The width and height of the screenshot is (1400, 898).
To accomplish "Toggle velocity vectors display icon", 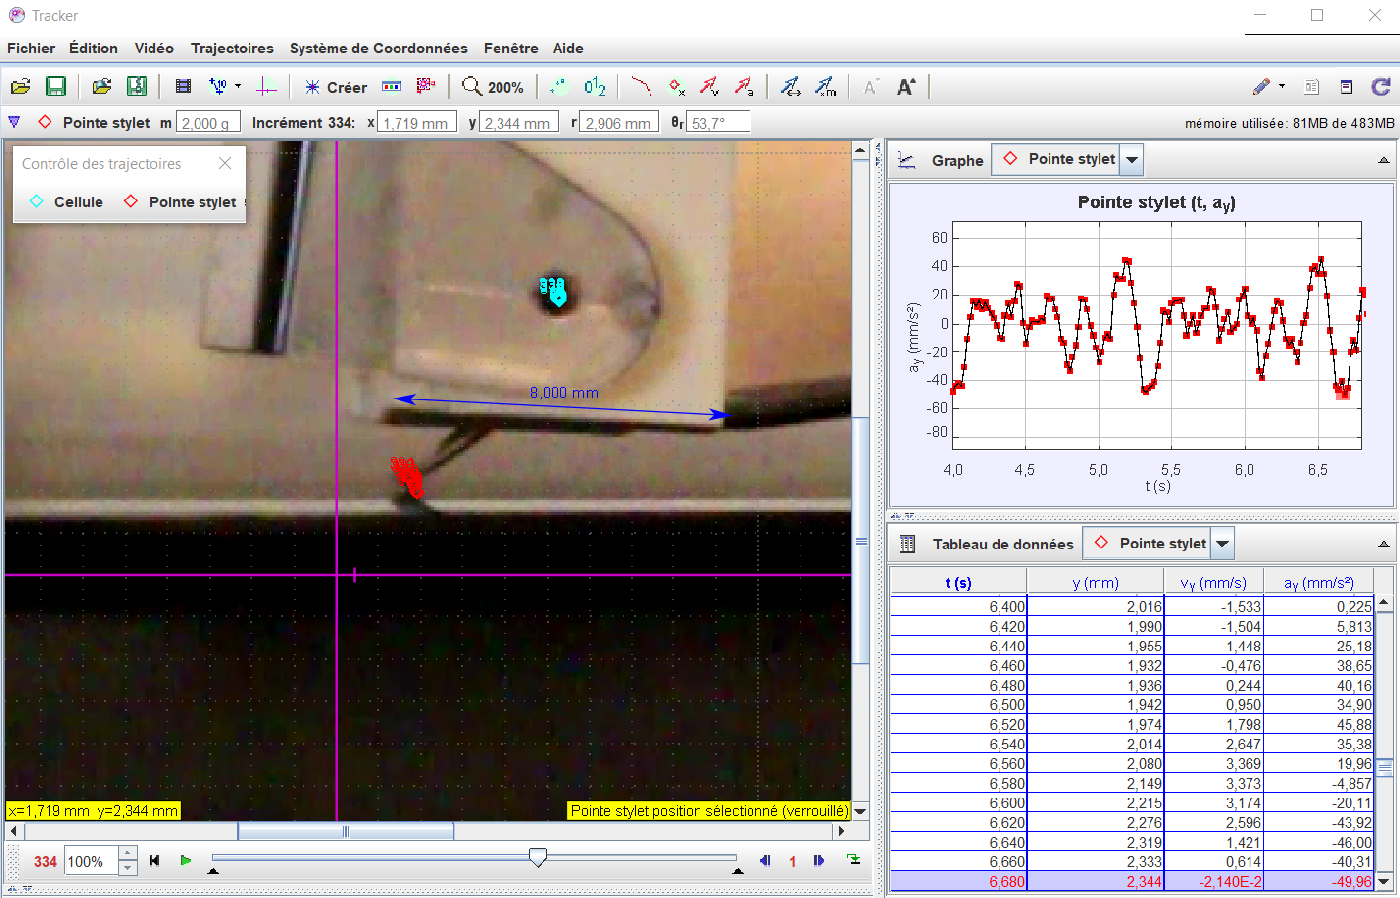I will pos(709,87).
